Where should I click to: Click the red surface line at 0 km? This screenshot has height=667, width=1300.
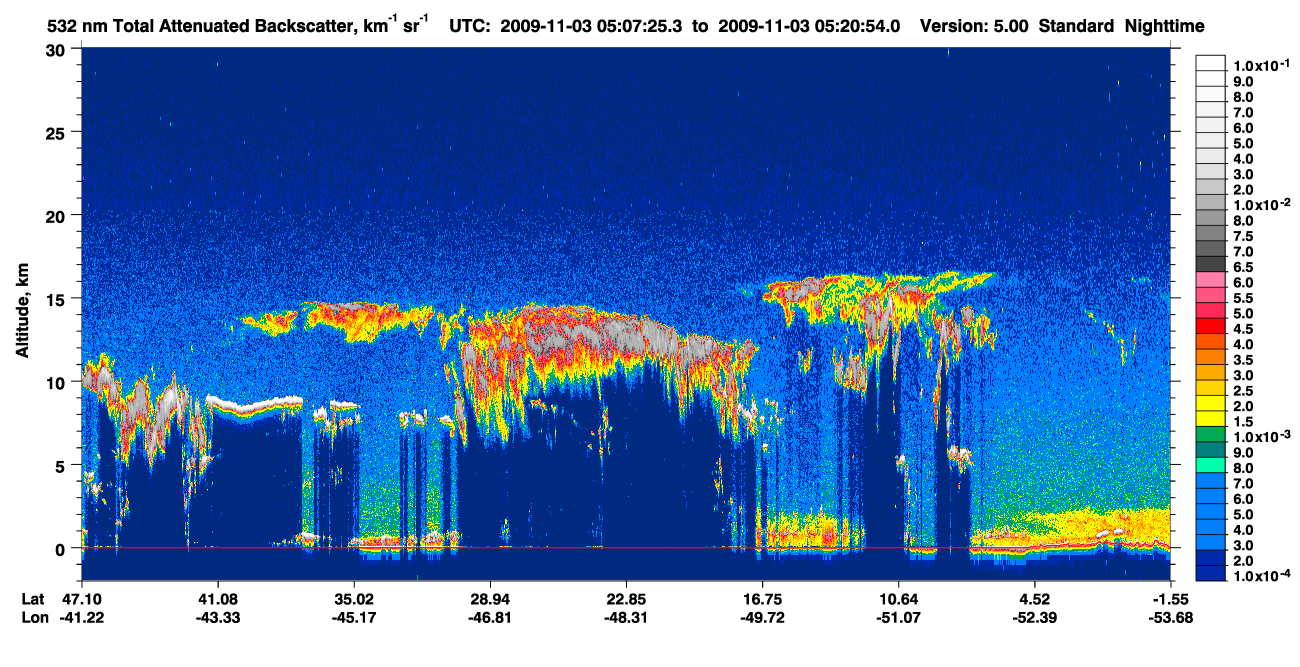pyautogui.click(x=626, y=548)
